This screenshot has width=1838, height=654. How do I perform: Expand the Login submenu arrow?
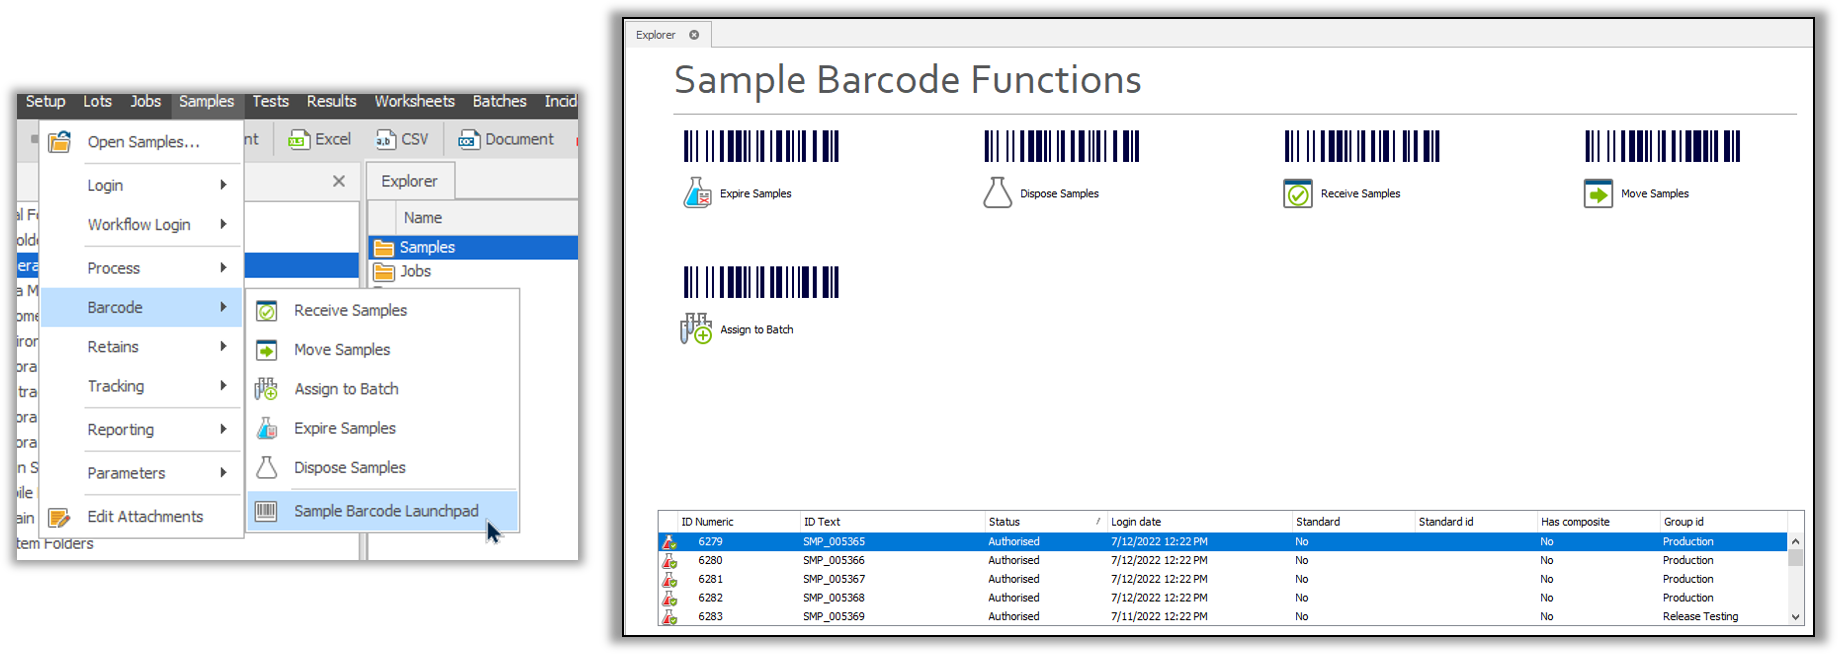223,185
